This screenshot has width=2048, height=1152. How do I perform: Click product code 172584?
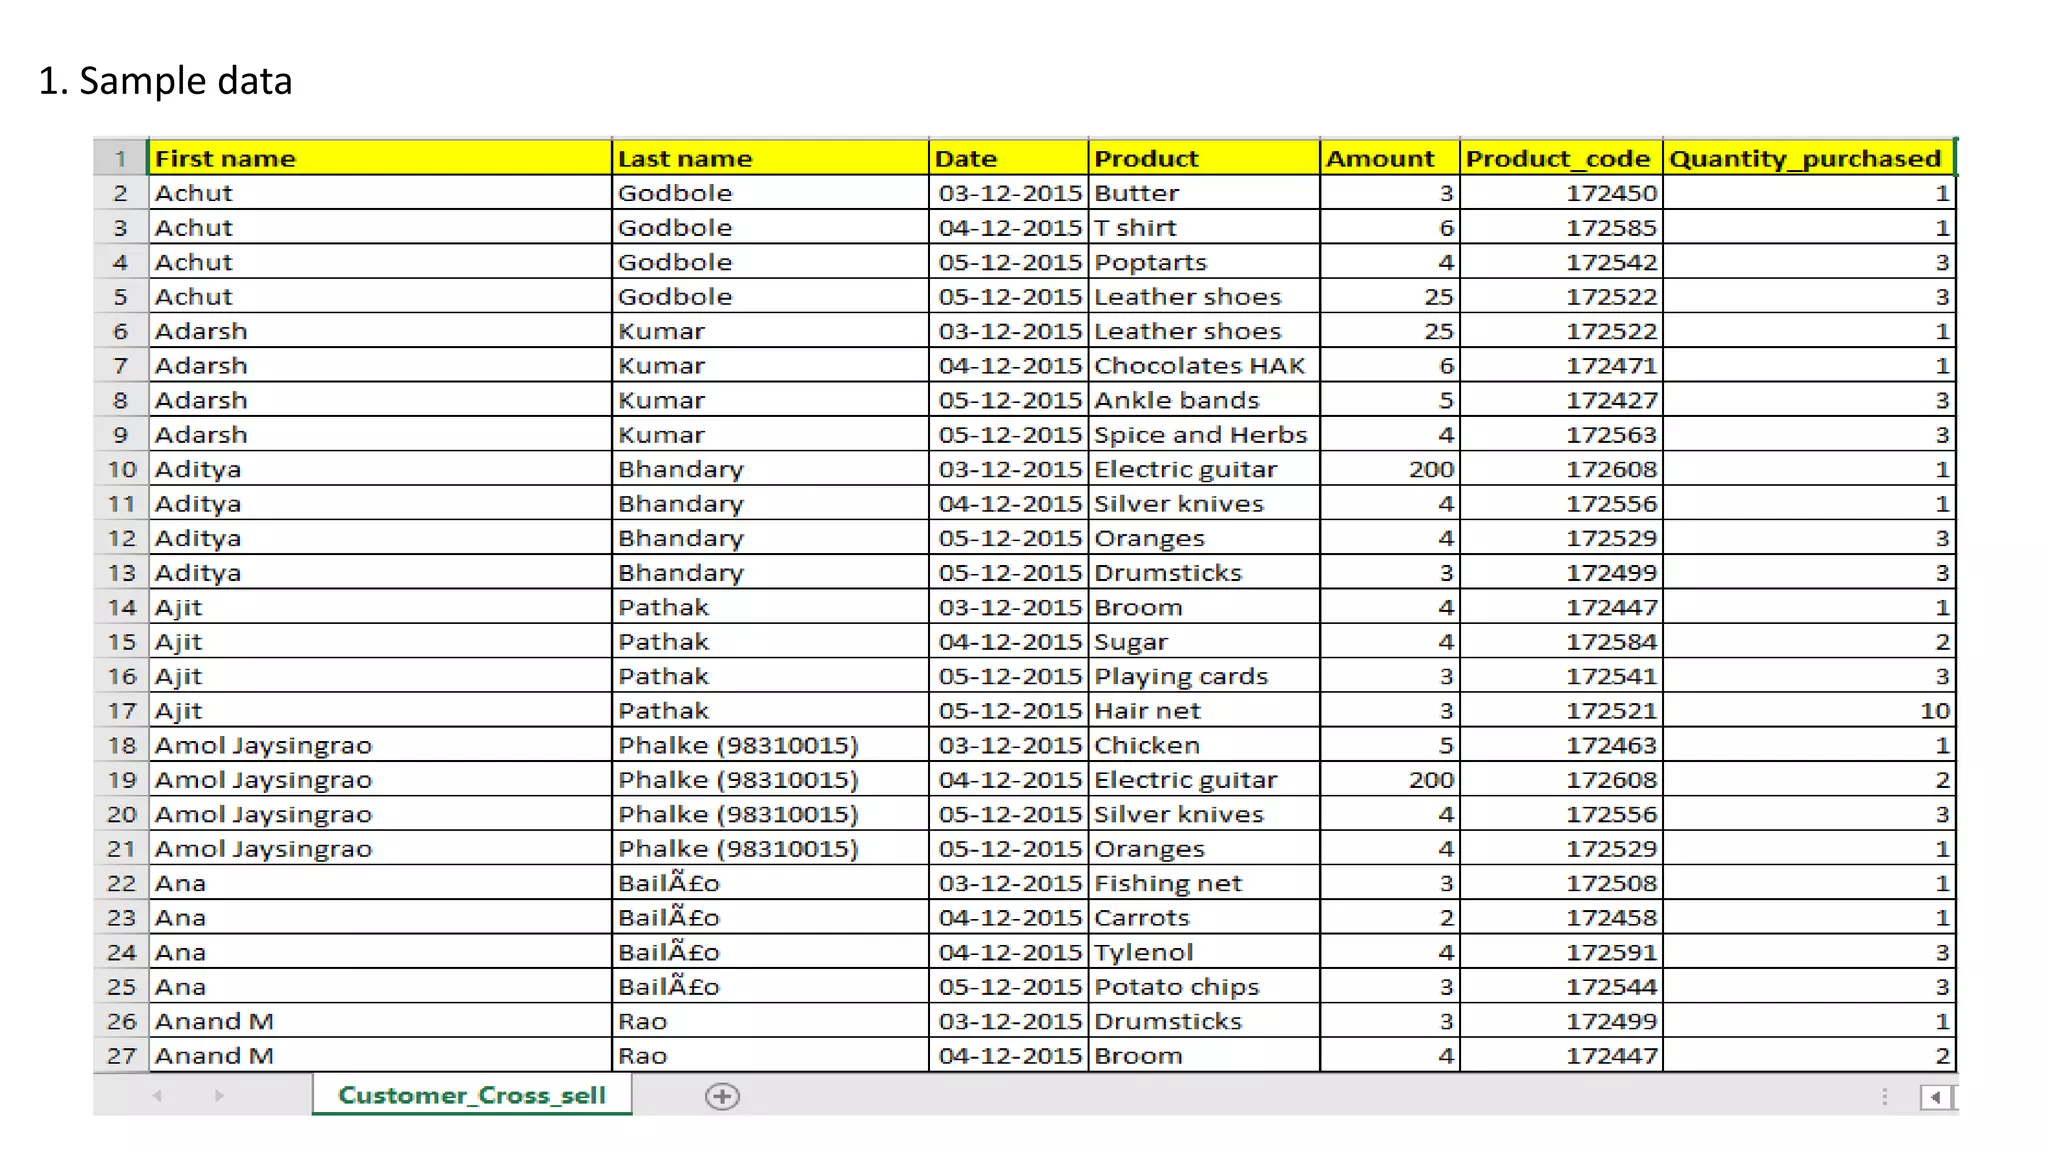tap(1561, 641)
